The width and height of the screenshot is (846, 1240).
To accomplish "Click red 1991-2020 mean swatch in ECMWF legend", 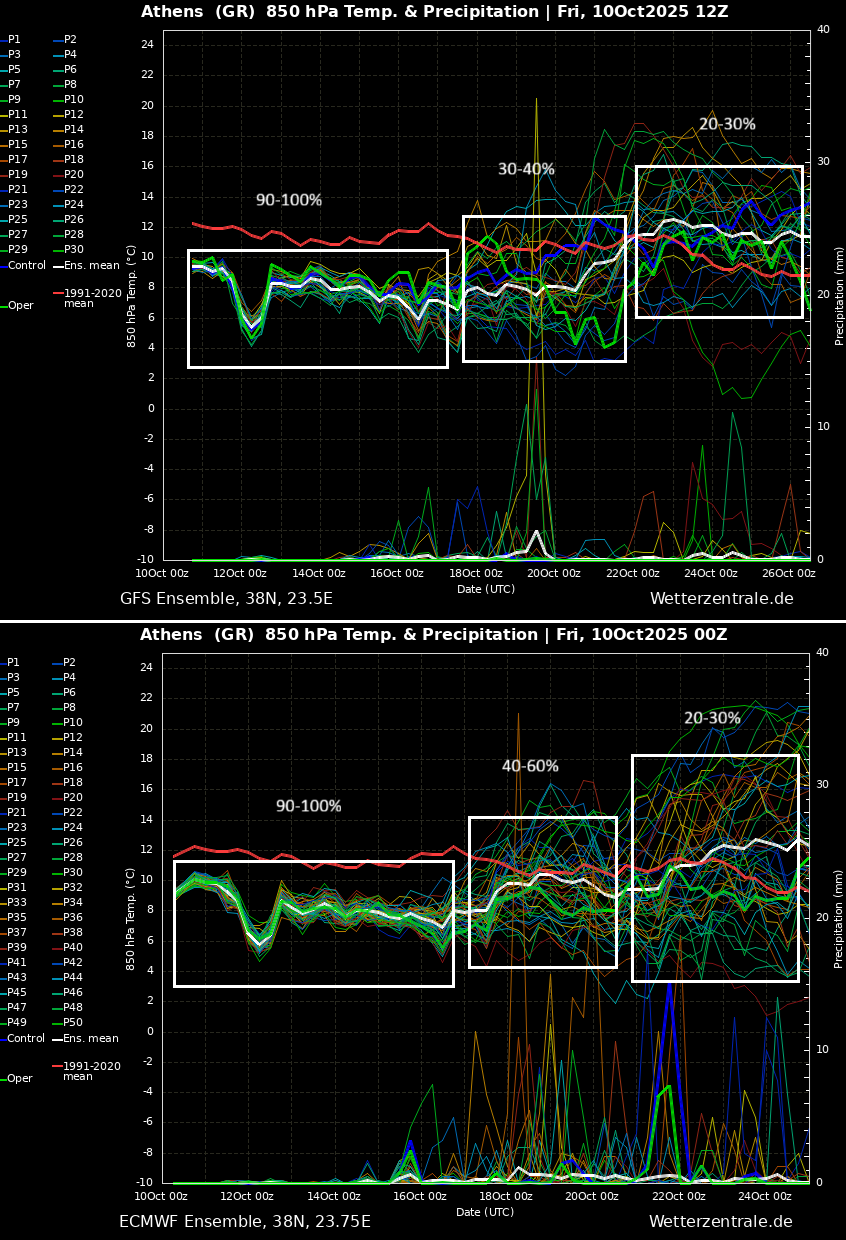I will pyautogui.click(x=57, y=1067).
